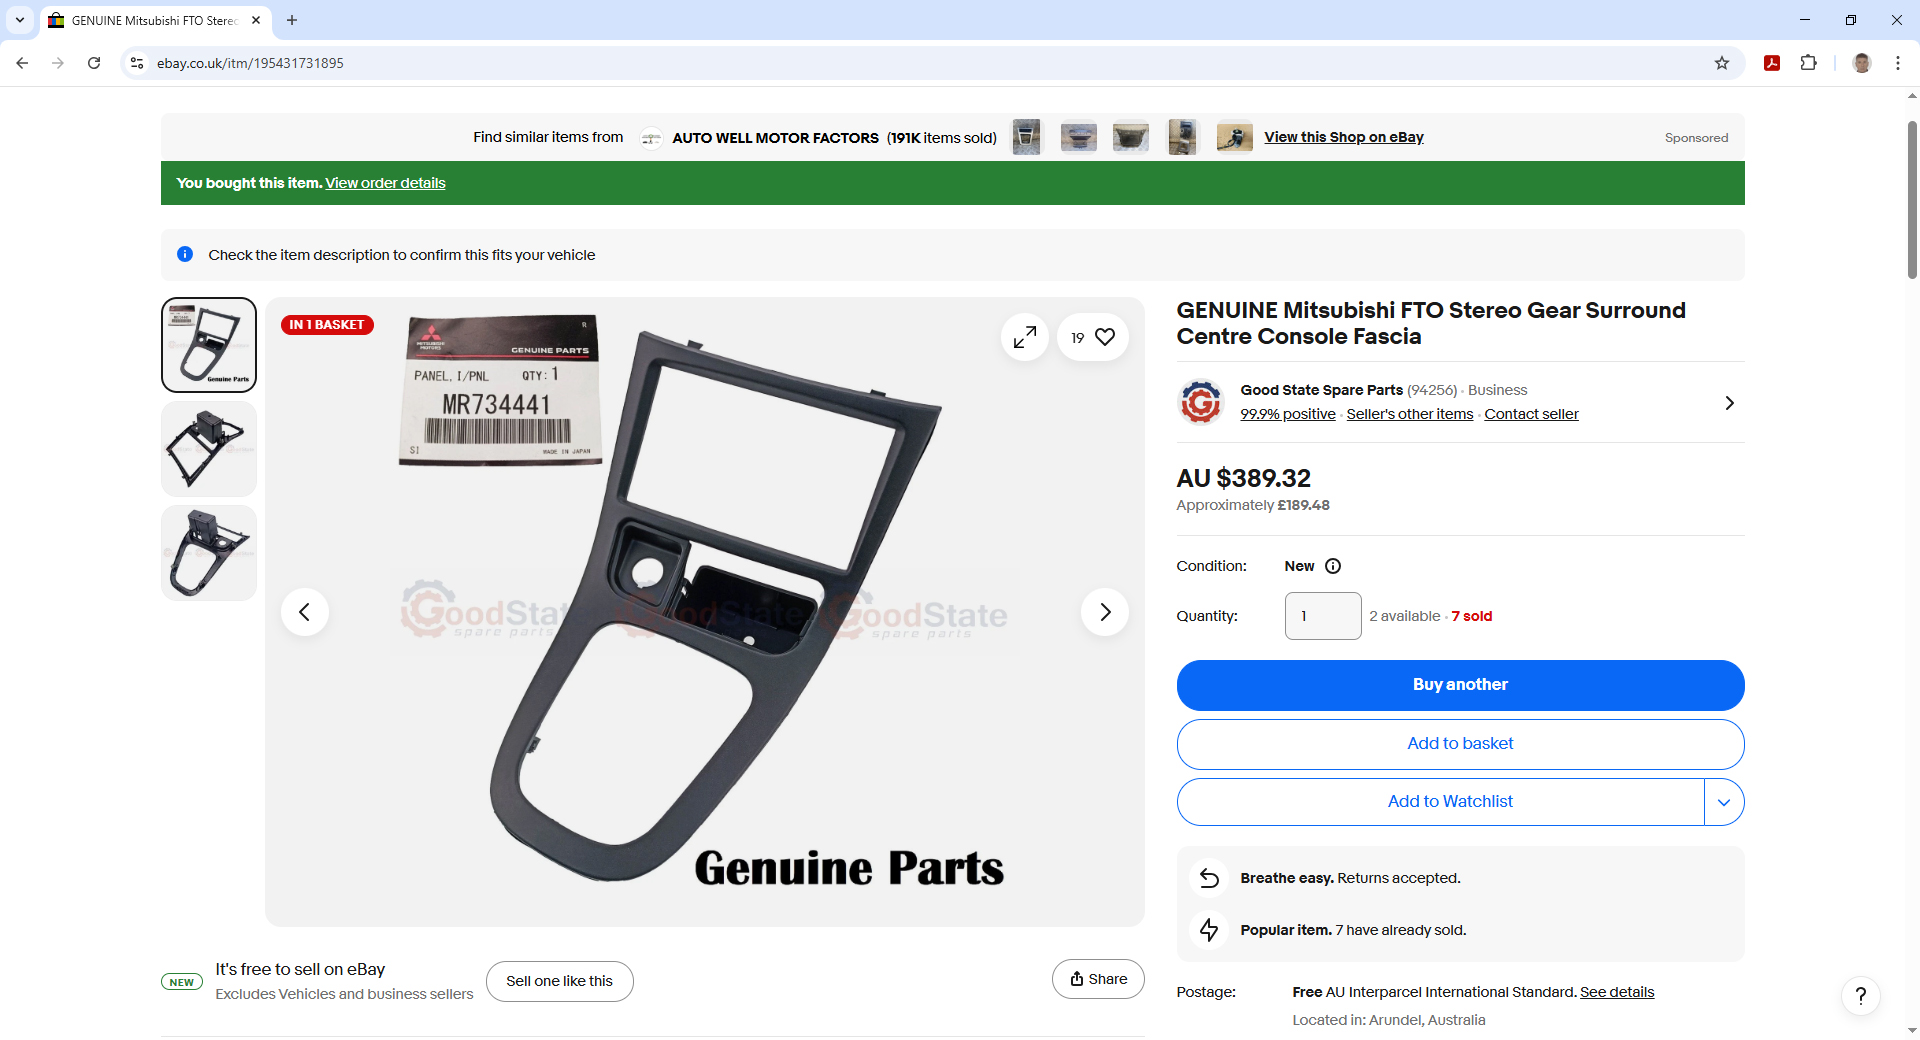The width and height of the screenshot is (1920, 1040).
Task: Open Seller's other items link
Action: pos(1410,414)
